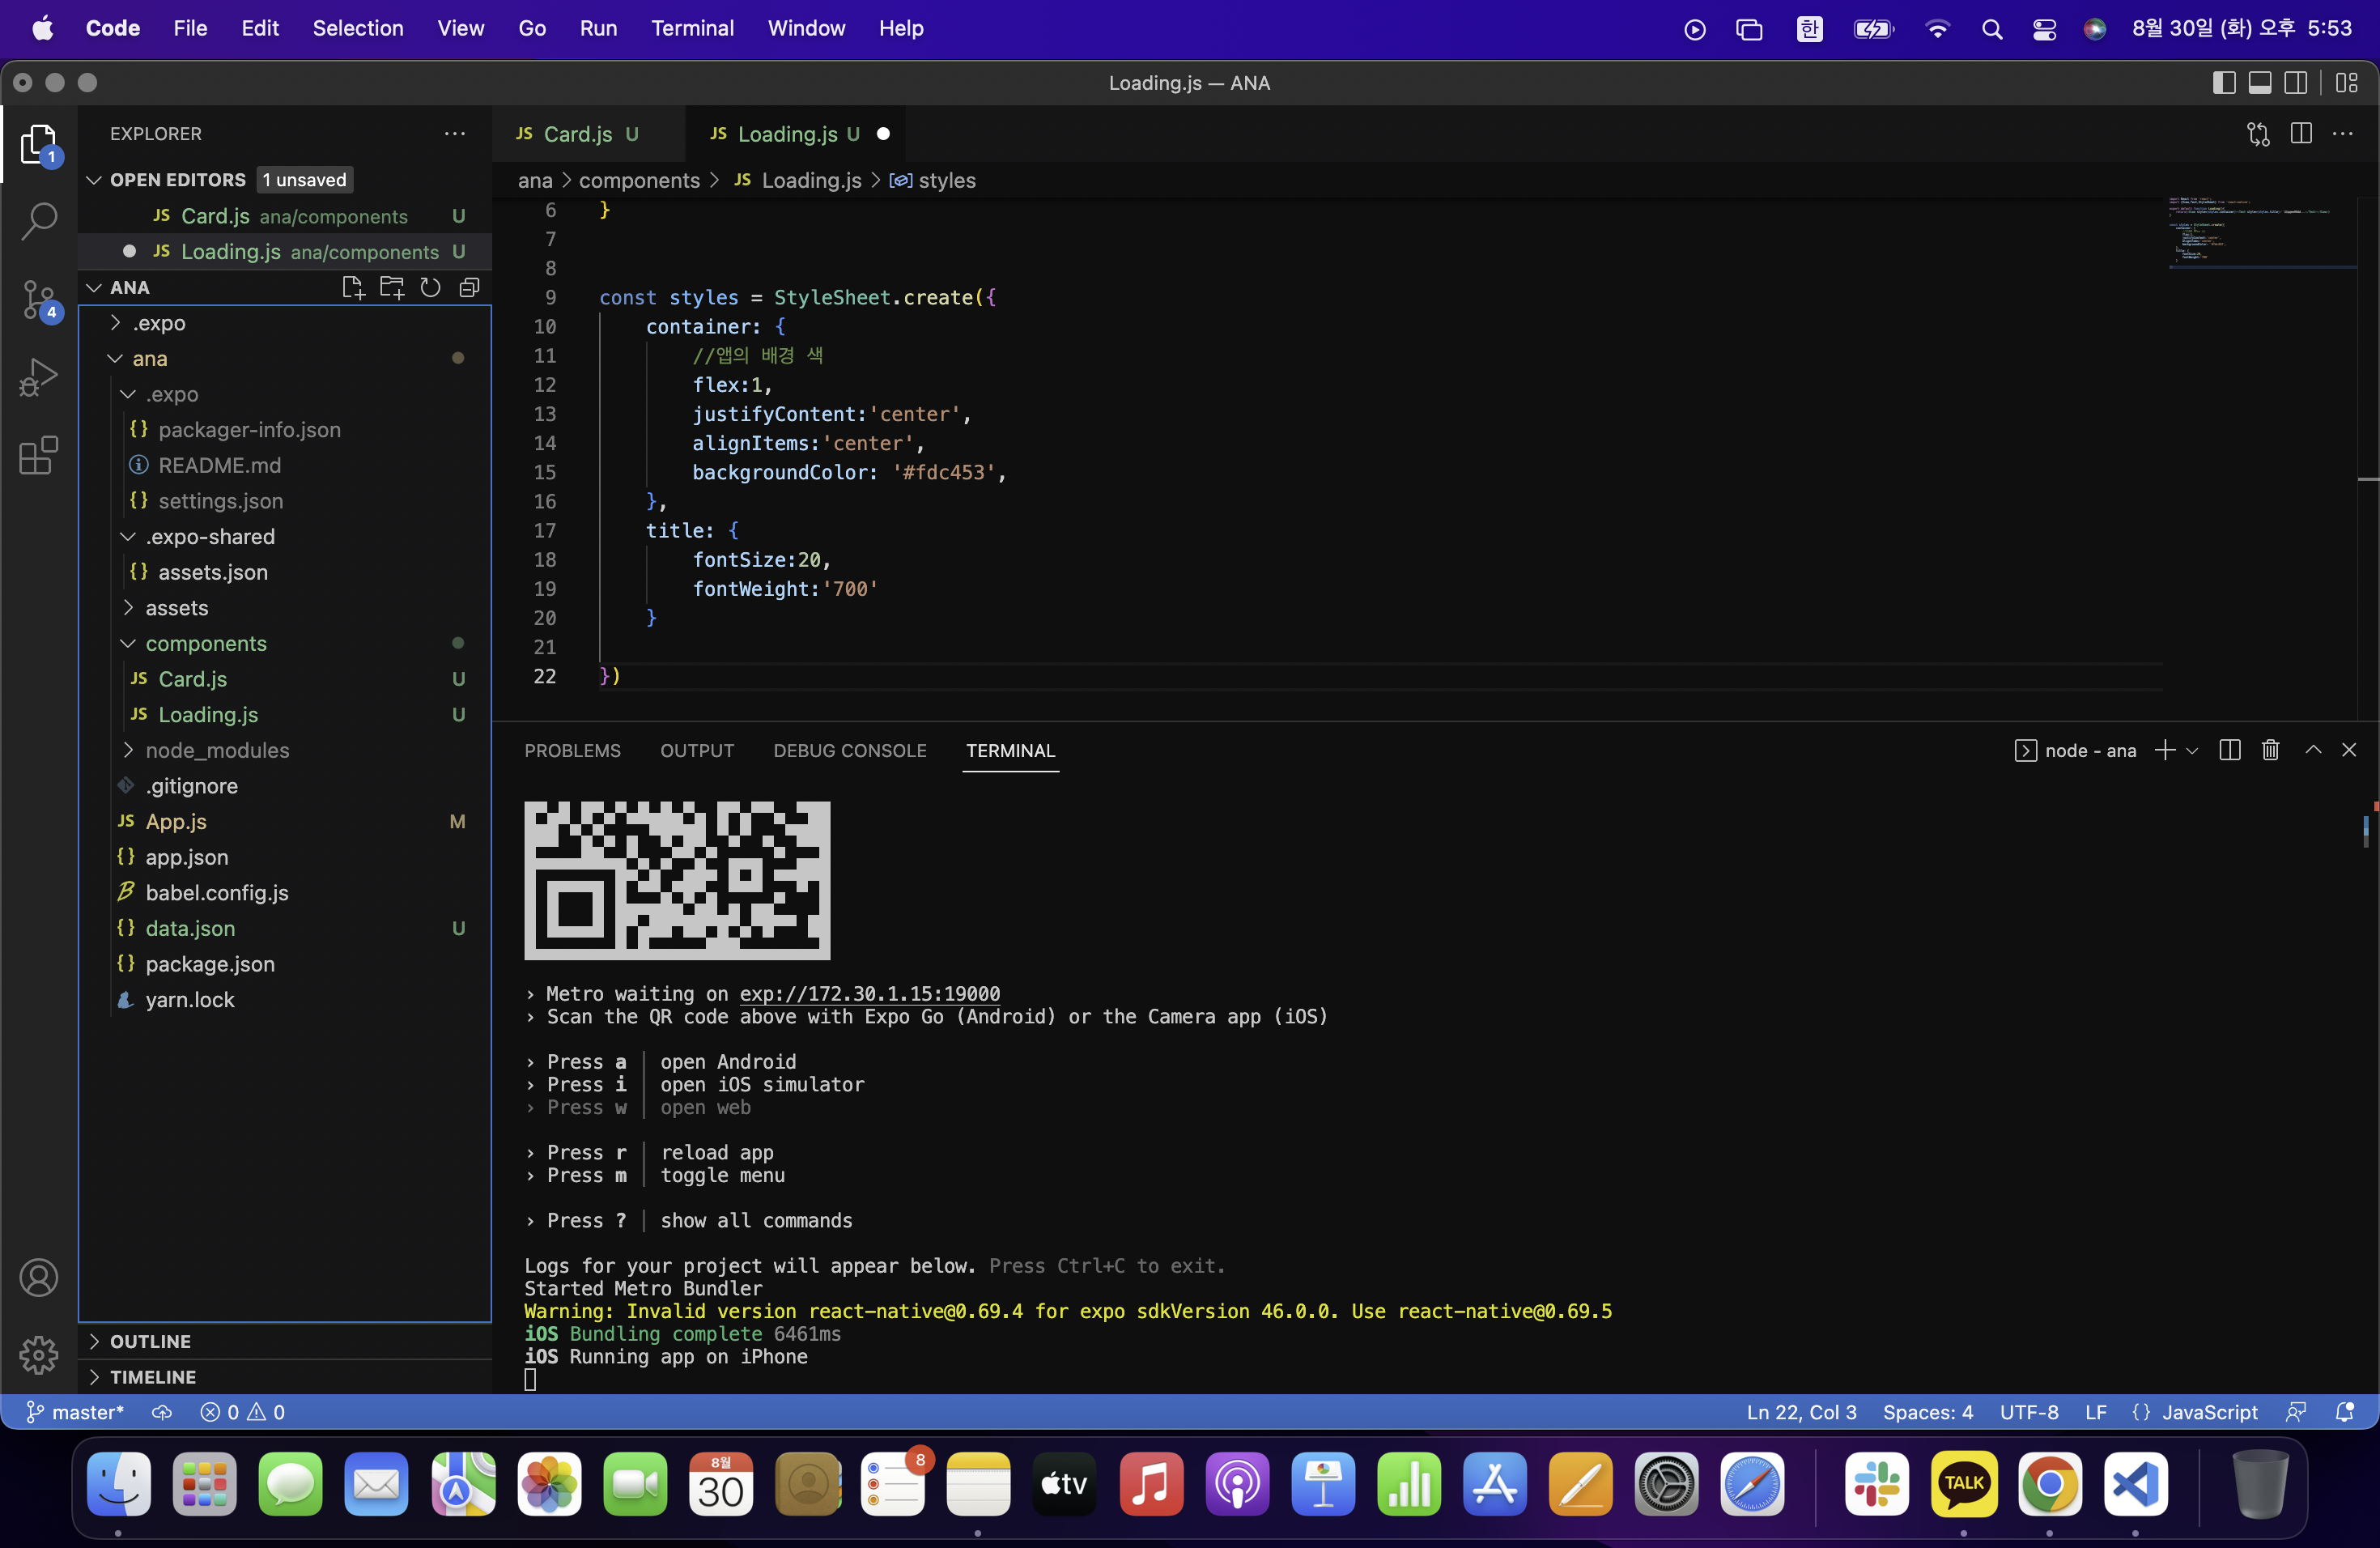The height and width of the screenshot is (1548, 2380).
Task: Click Ln 22, Col 3 cursor position
Action: pyautogui.click(x=1801, y=1412)
